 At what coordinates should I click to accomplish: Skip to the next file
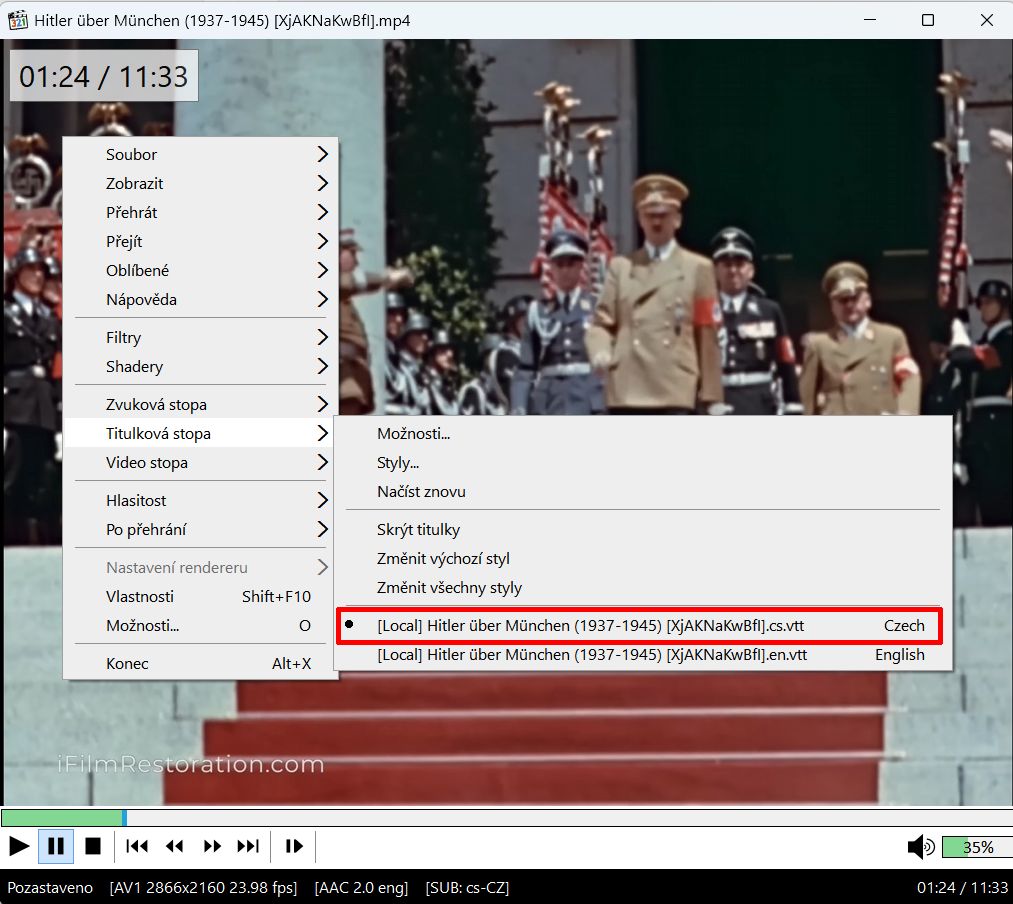coord(248,846)
